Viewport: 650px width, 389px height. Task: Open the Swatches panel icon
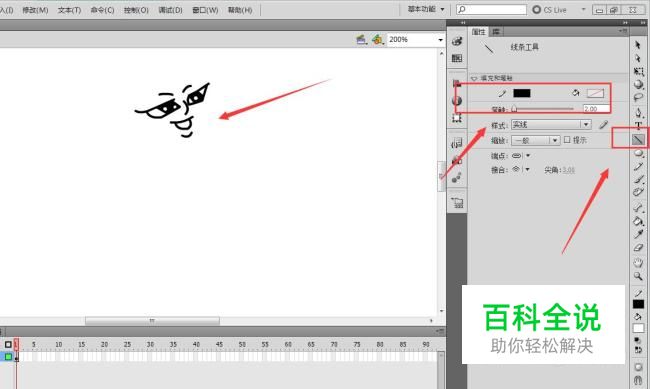click(x=457, y=58)
